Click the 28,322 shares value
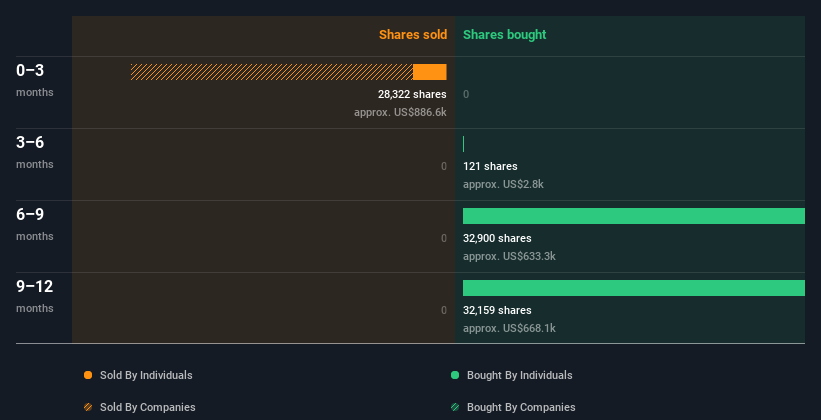Viewport: 821px width, 420px height. 412,94
